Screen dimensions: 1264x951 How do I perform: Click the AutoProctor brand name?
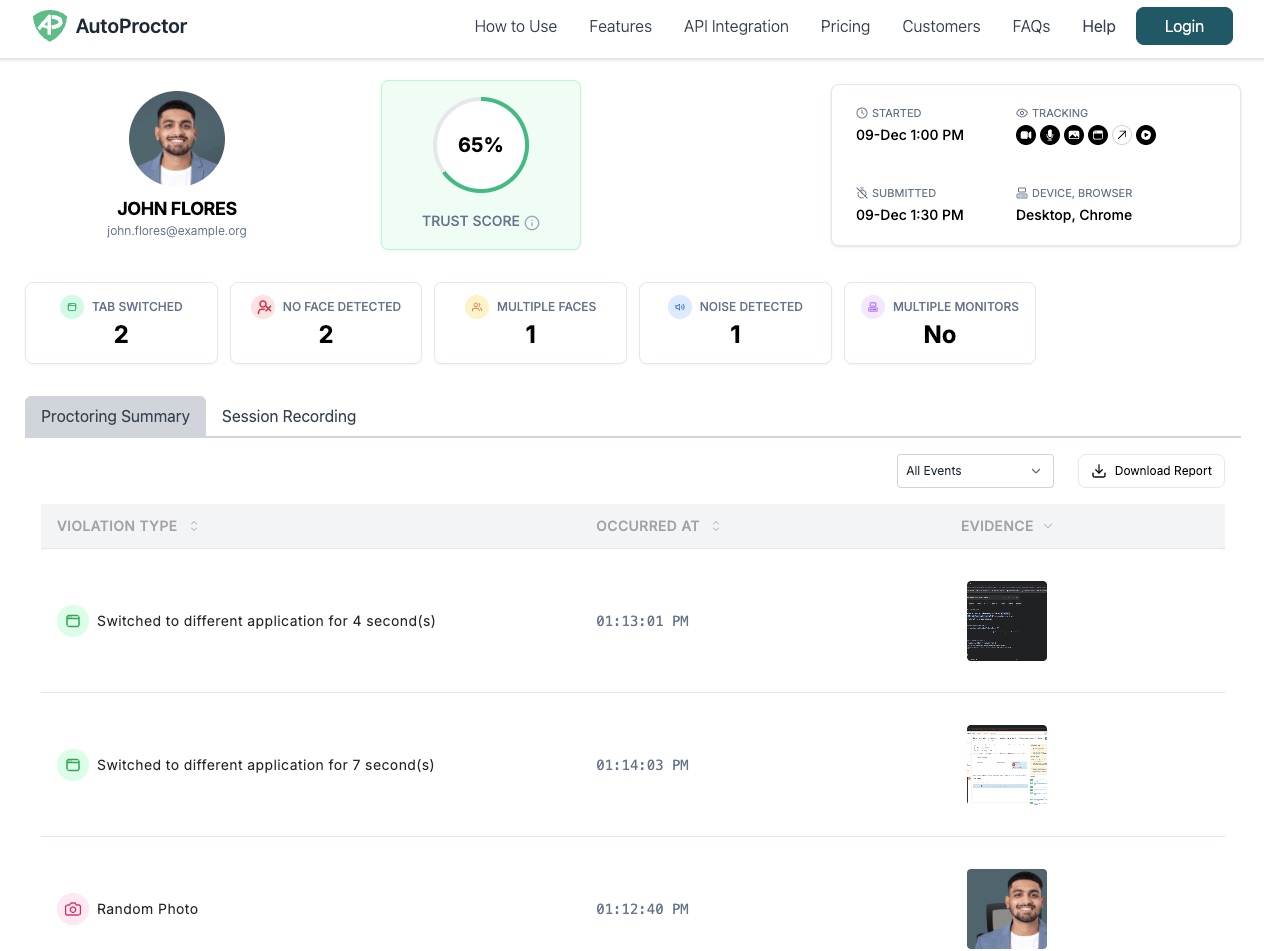131,26
